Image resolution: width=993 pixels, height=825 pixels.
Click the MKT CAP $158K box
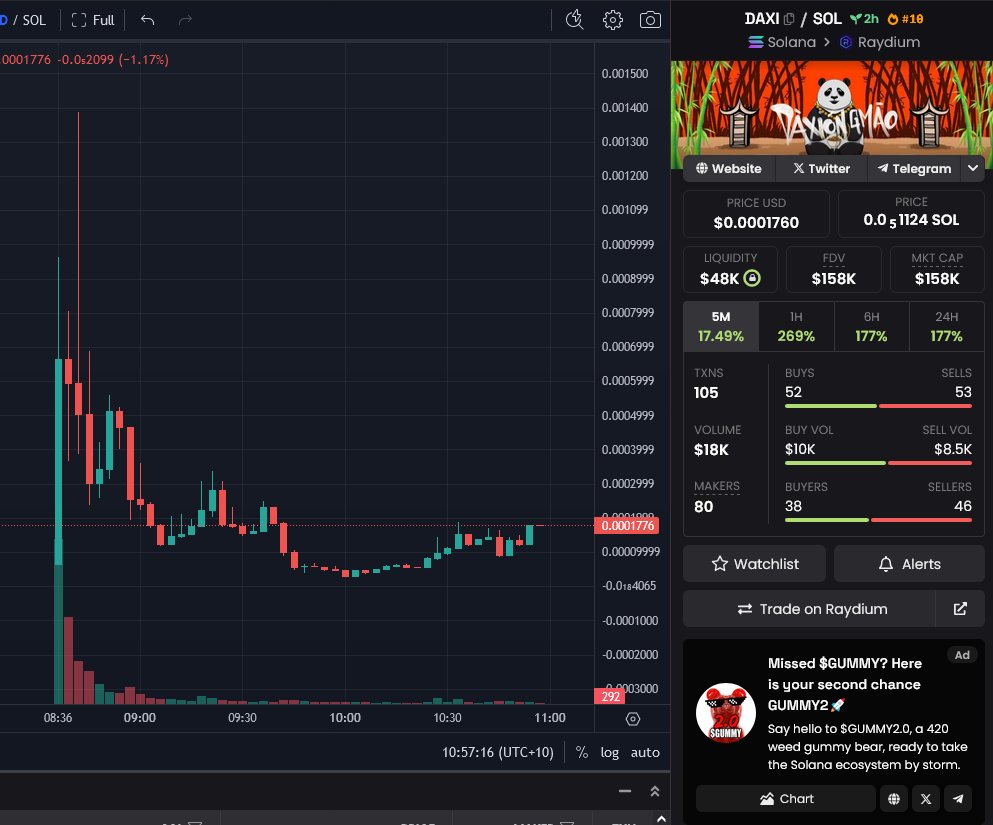pyautogui.click(x=937, y=270)
